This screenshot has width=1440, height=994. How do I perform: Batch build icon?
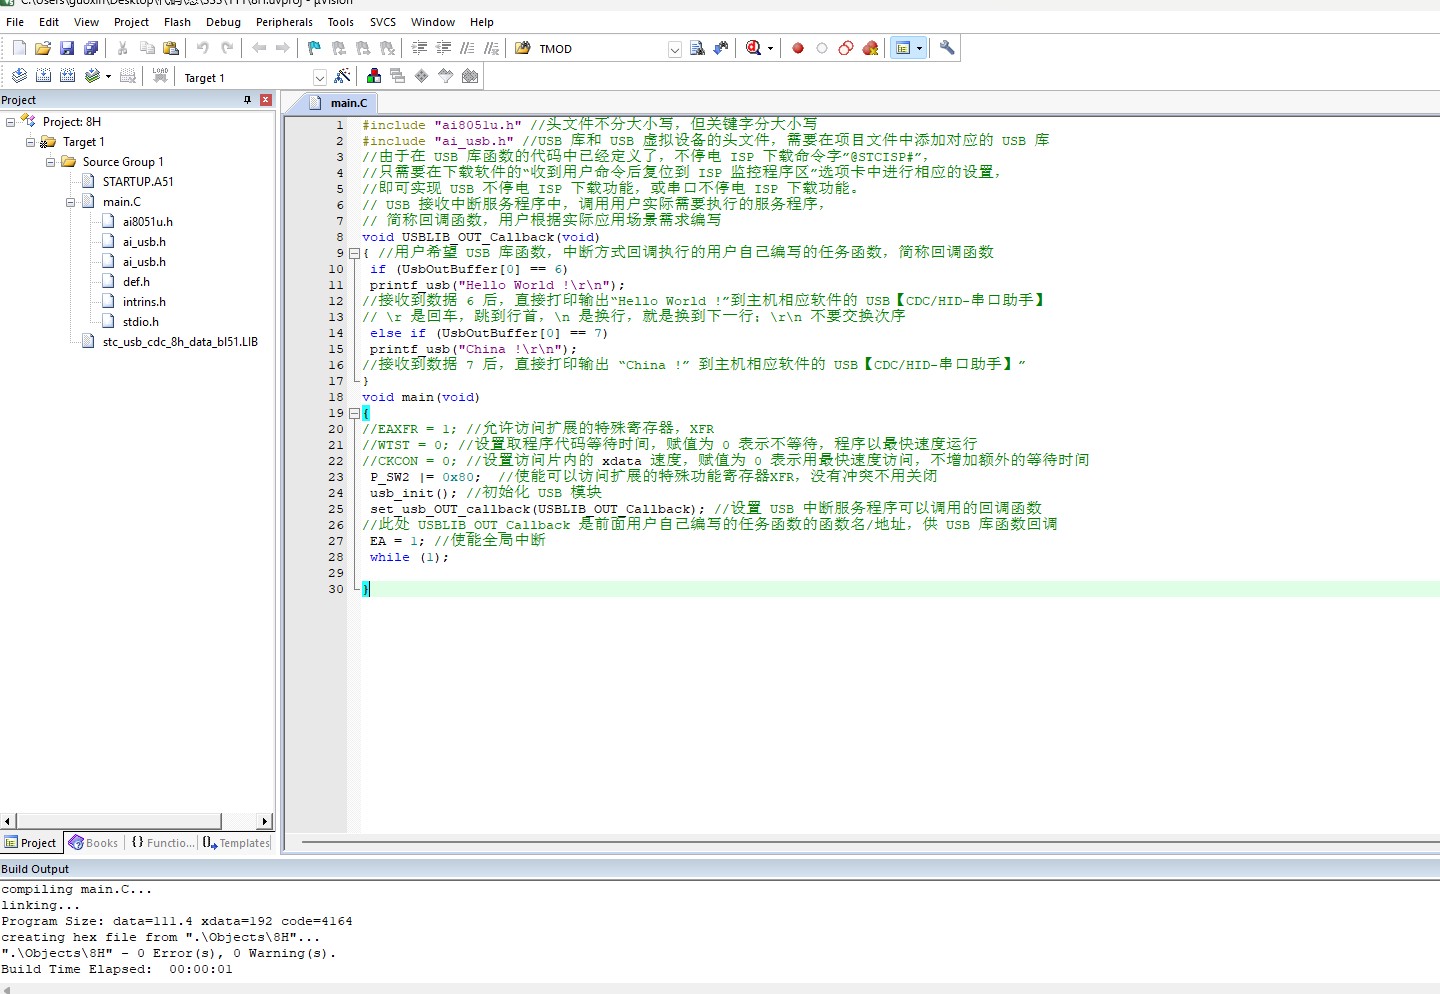[92, 76]
